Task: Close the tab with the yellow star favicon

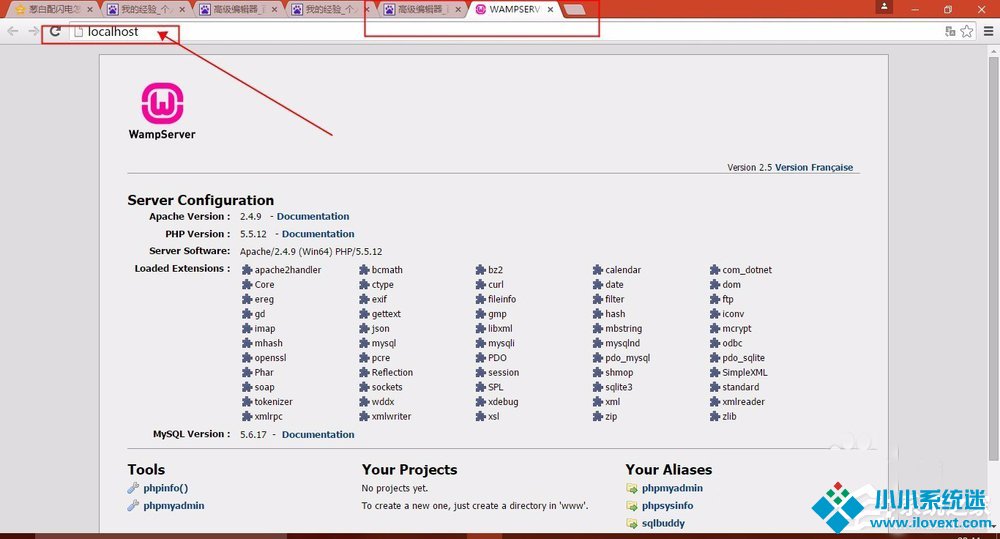Action: (90, 10)
